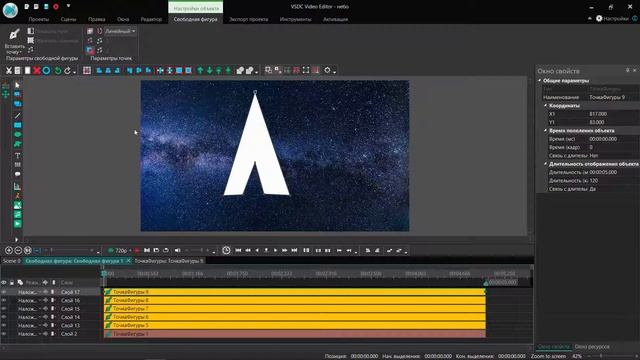Screen dimensions: 640x360
Task: Select the Line drawing tool
Action: pyautogui.click(x=17, y=116)
